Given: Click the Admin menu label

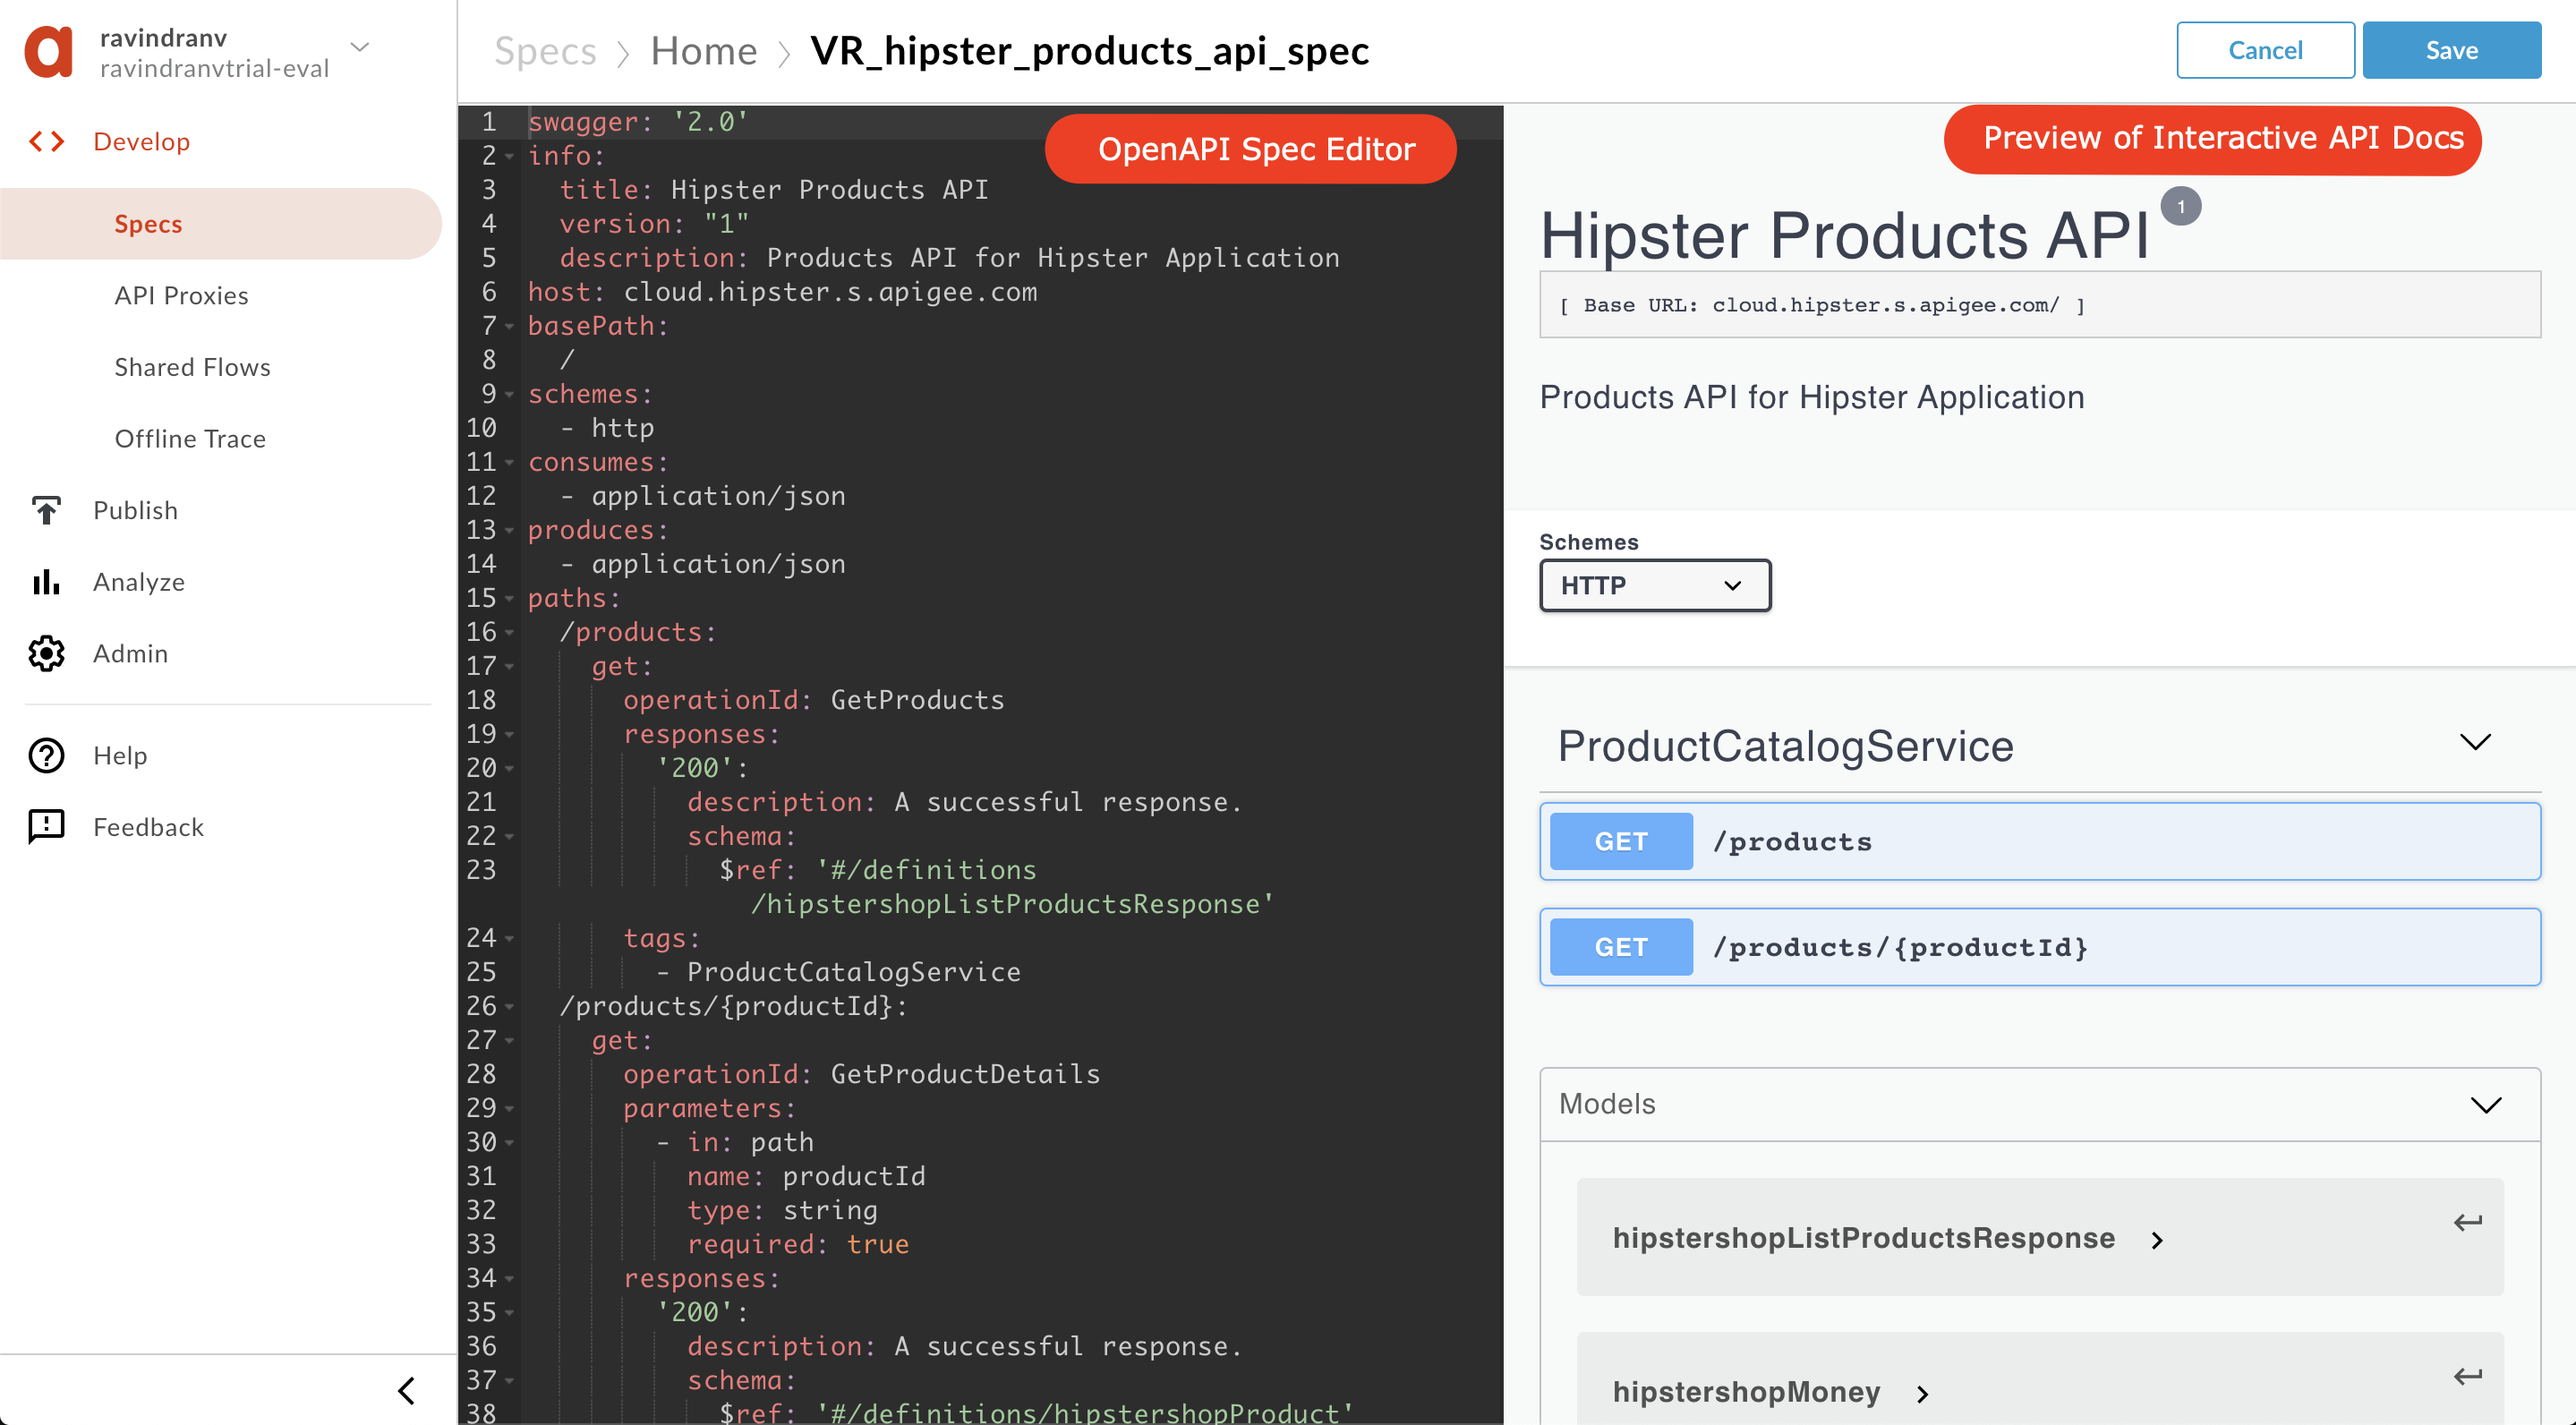Looking at the screenshot, I should [x=131, y=654].
